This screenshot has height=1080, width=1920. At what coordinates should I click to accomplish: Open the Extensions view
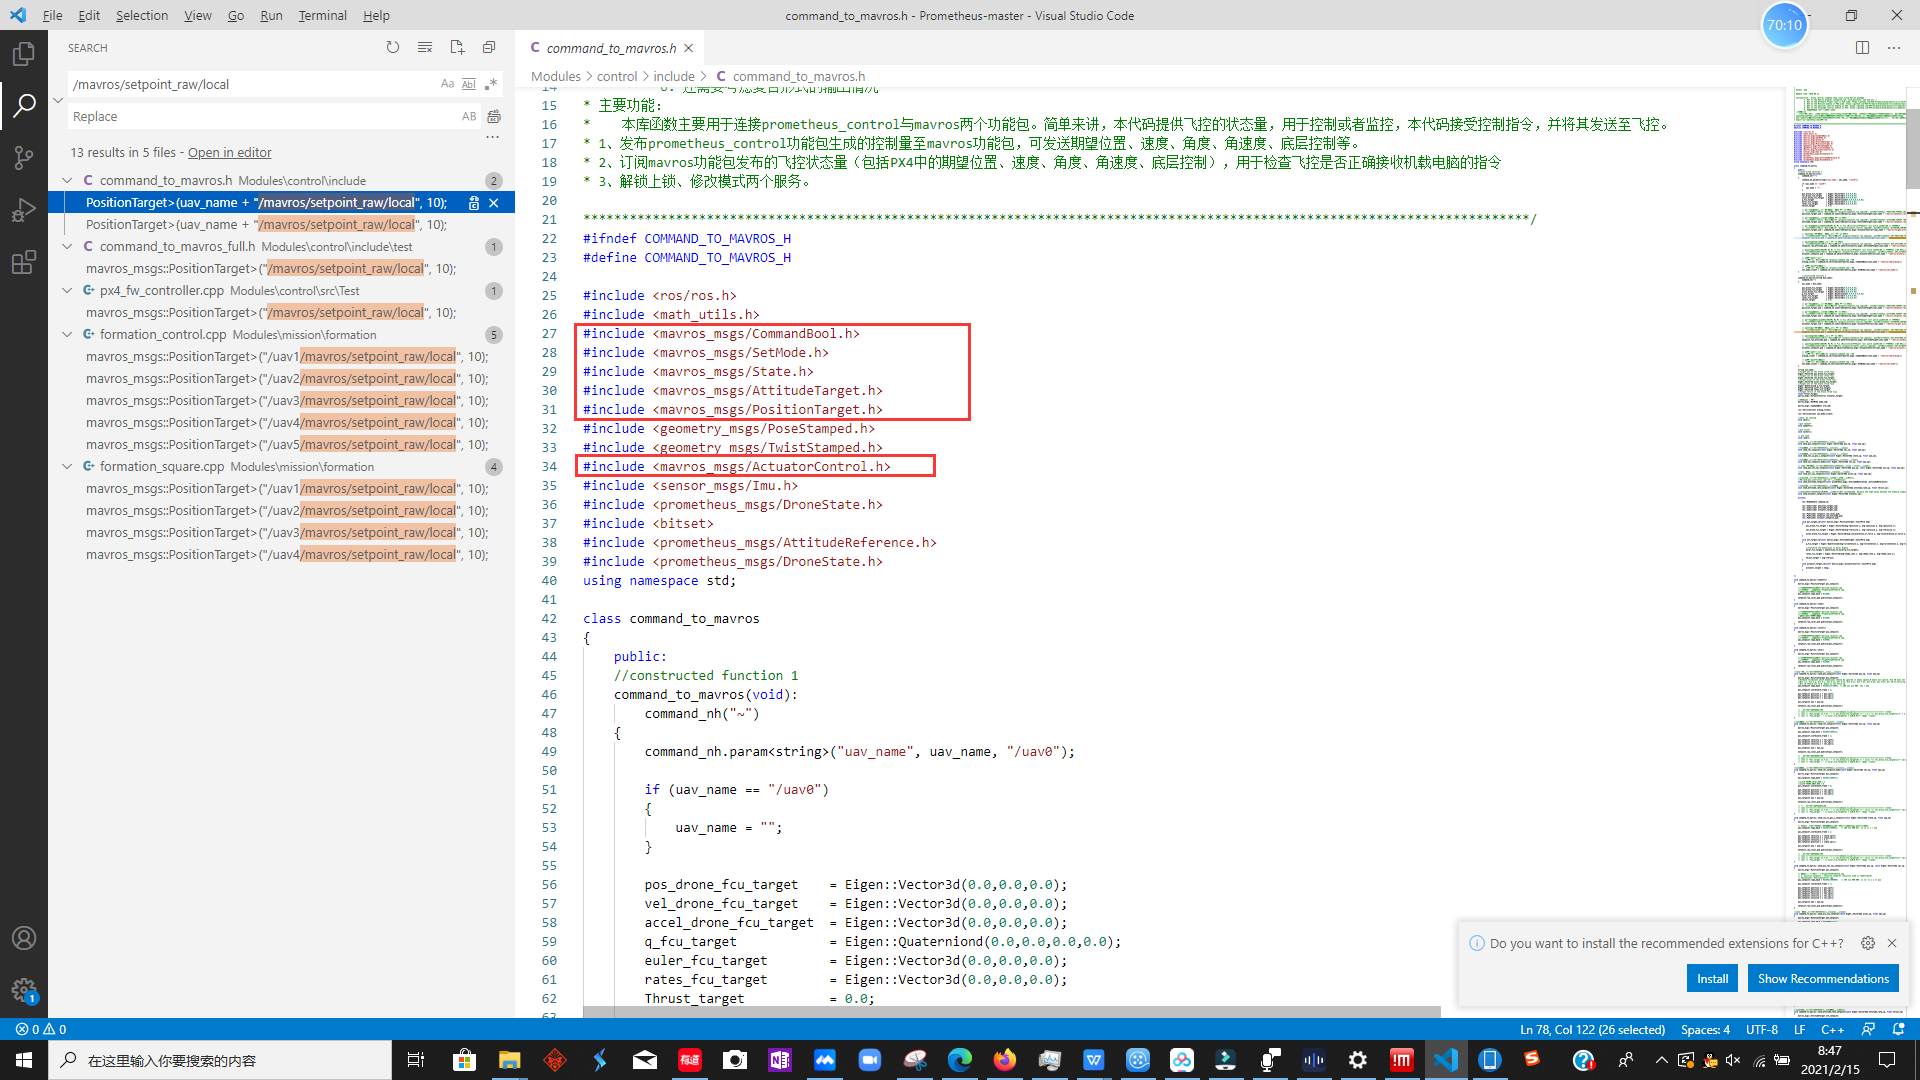click(x=23, y=263)
